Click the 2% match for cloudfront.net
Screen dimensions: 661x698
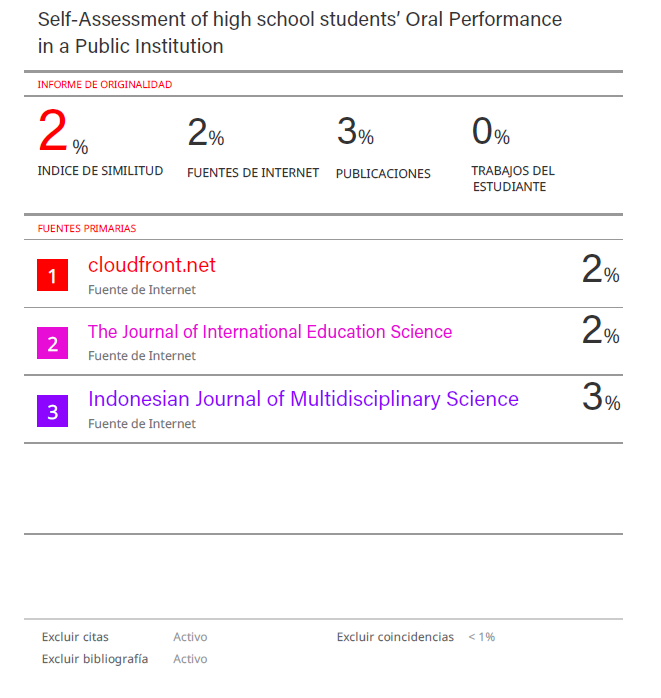(x=600, y=269)
